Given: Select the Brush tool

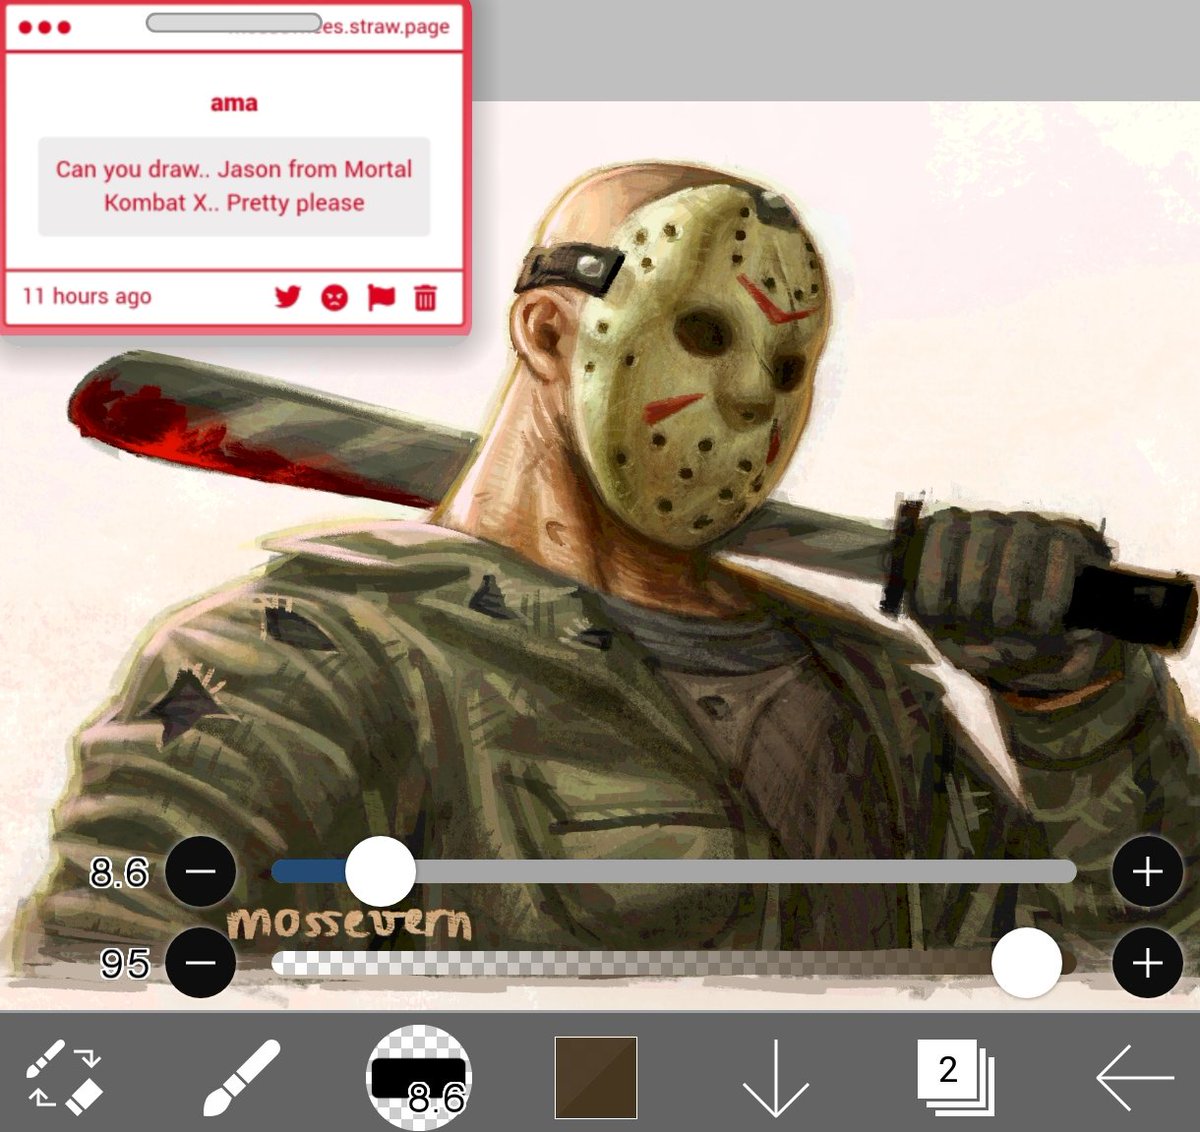Looking at the screenshot, I should coord(241,1077).
